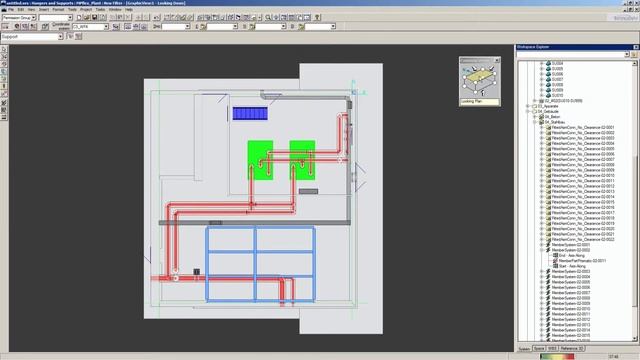The image size is (640, 360).
Task: Open the Help menu
Action: tap(129, 9)
